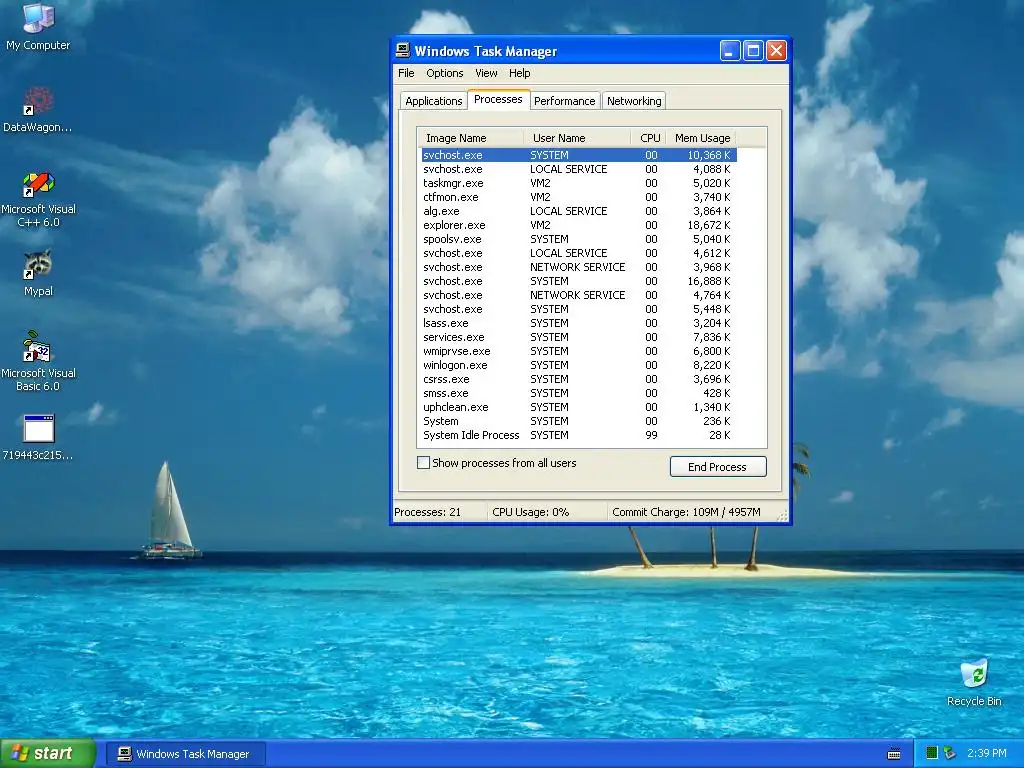Select the taskmgr.exe process row
The width and height of the screenshot is (1024, 768).
tap(579, 183)
